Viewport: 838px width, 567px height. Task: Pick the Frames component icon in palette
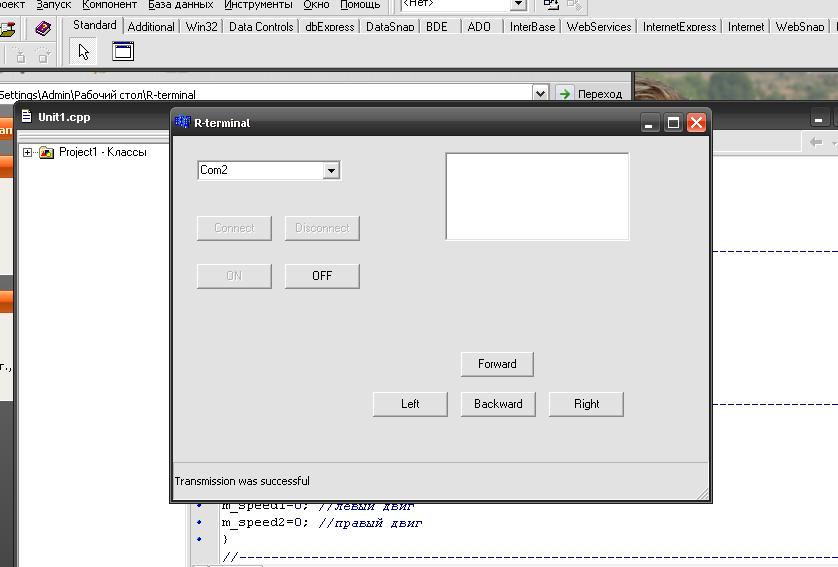(123, 52)
